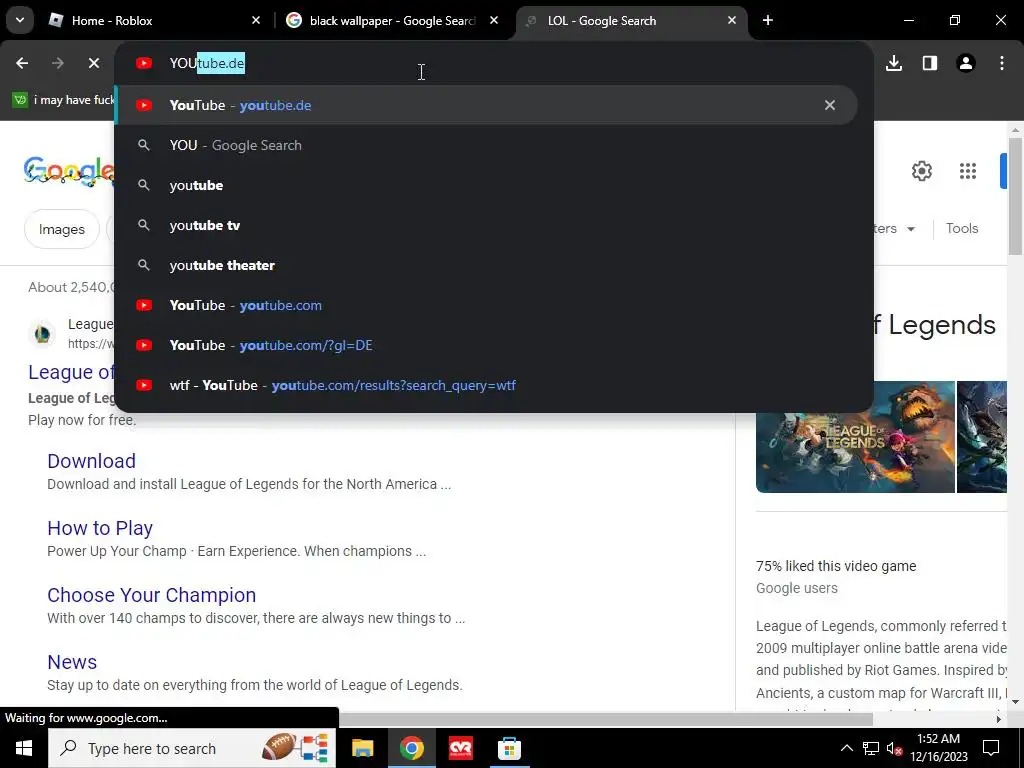The height and width of the screenshot is (768, 1024).
Task: Open the clock showing 1:52 AM
Action: coord(938,748)
